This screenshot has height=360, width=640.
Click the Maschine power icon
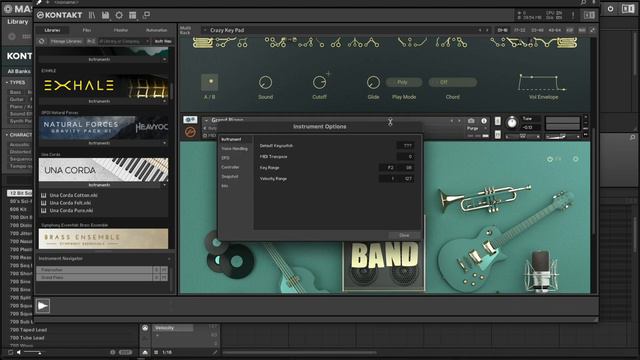(610, 9)
